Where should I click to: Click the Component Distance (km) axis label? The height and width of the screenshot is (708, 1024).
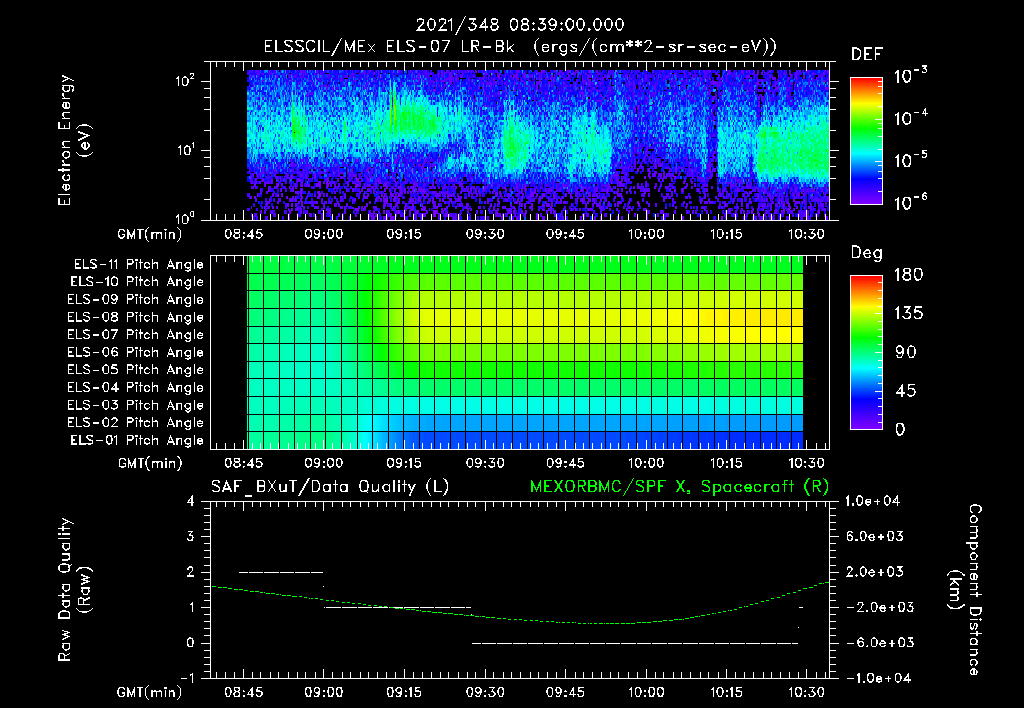(x=965, y=590)
